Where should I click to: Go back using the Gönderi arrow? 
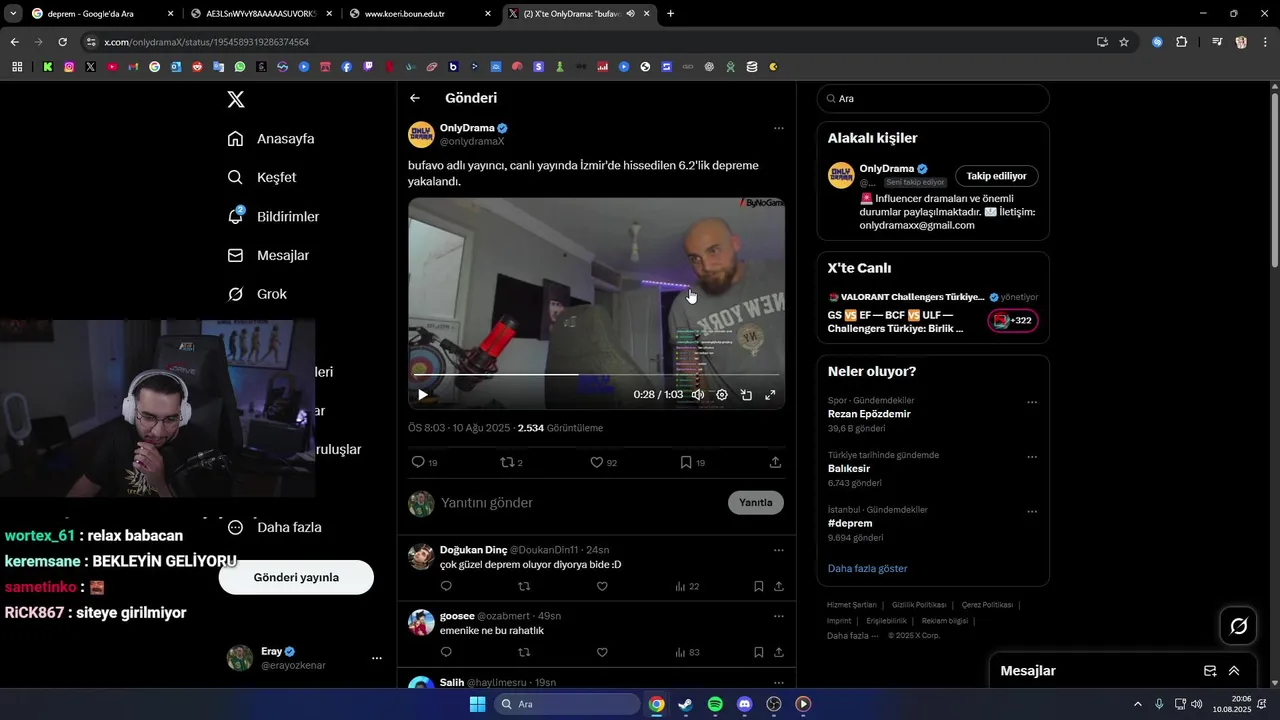point(415,98)
